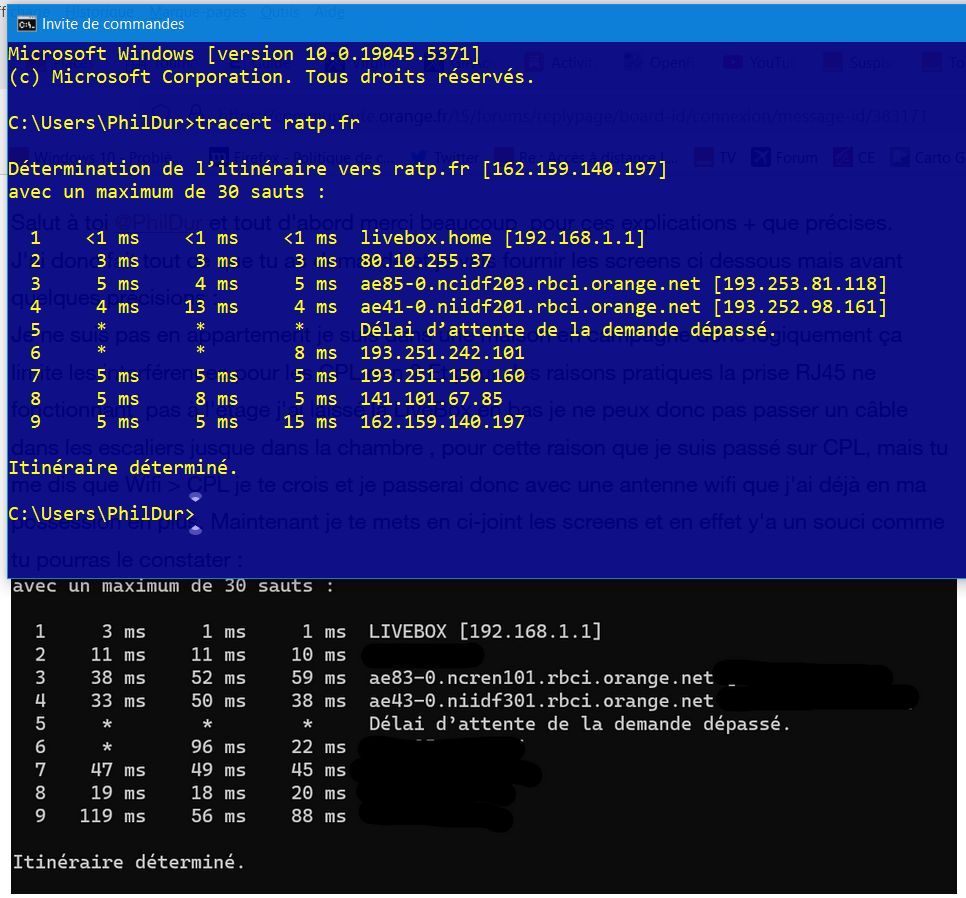Click the '45 ms' value in black hop 7
The width and height of the screenshot is (966, 898).
(x=319, y=770)
